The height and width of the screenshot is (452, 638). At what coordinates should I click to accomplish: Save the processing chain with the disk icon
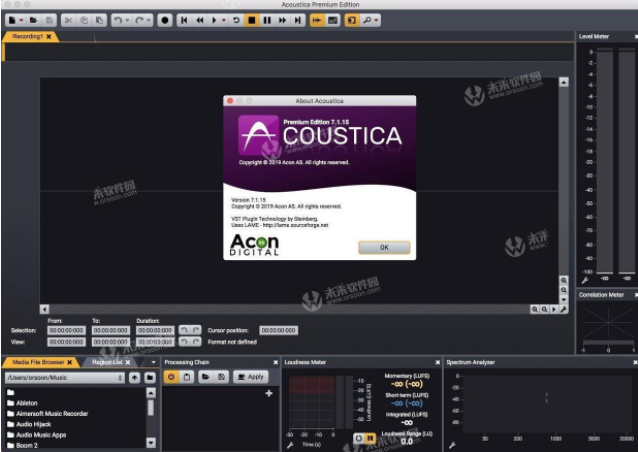[221, 377]
